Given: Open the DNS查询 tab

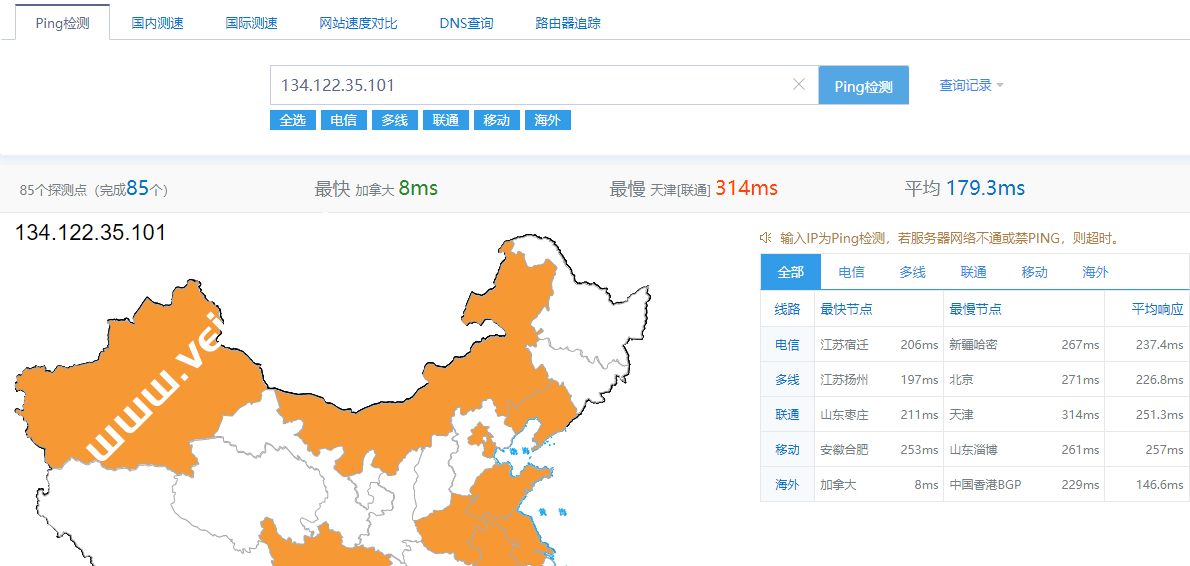Looking at the screenshot, I should 466,23.
